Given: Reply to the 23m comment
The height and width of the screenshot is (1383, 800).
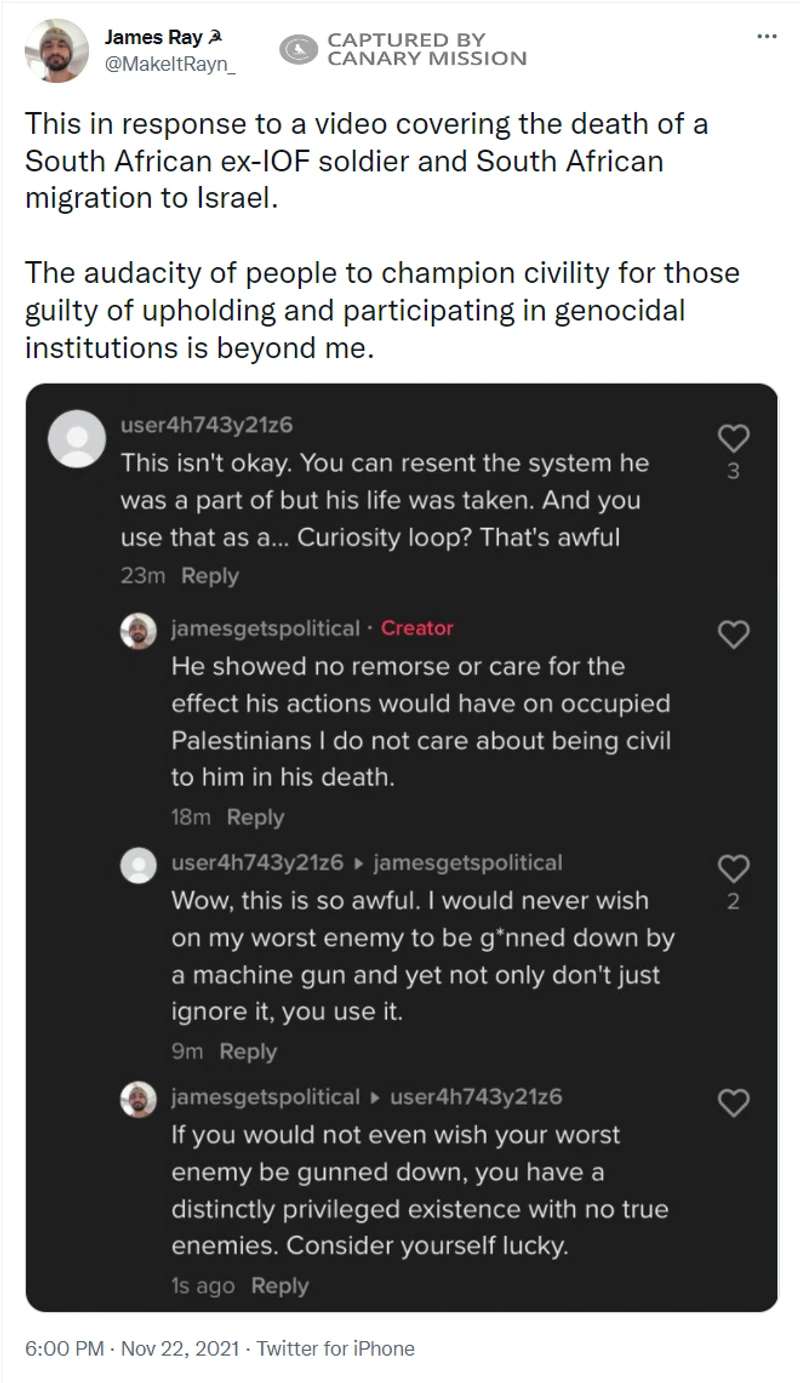Looking at the screenshot, I should 210,576.
